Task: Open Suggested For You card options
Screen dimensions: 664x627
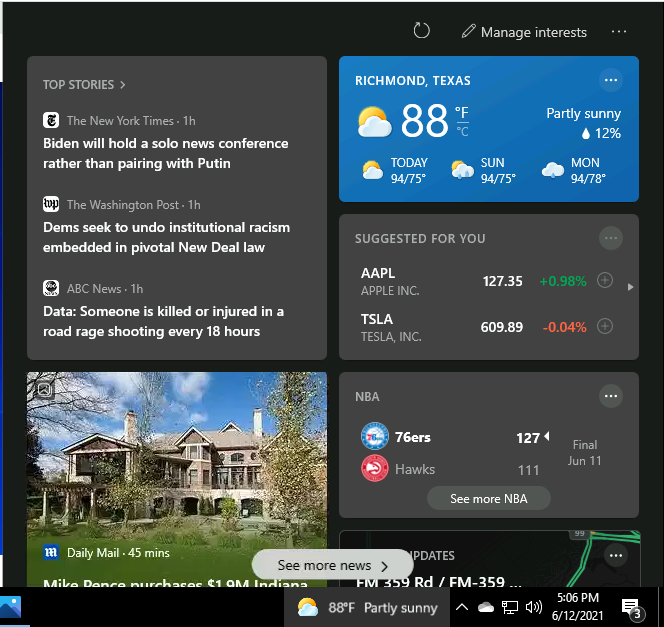Action: click(x=611, y=238)
